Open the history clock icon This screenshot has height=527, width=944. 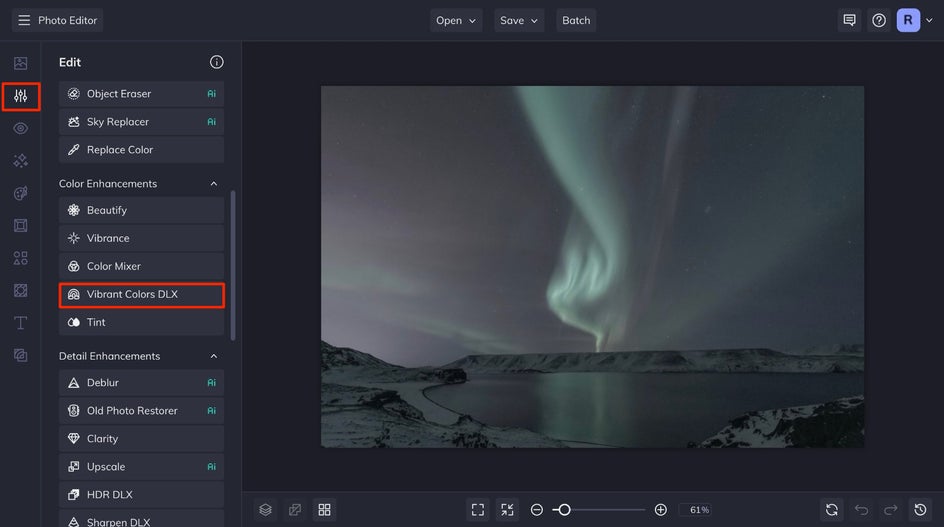click(x=920, y=510)
